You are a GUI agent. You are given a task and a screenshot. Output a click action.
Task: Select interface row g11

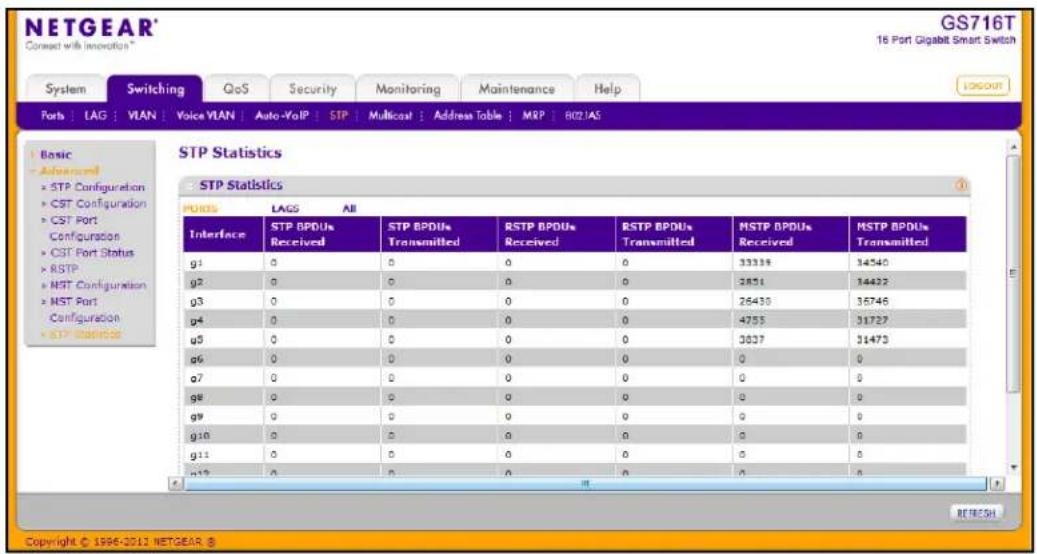575,456
